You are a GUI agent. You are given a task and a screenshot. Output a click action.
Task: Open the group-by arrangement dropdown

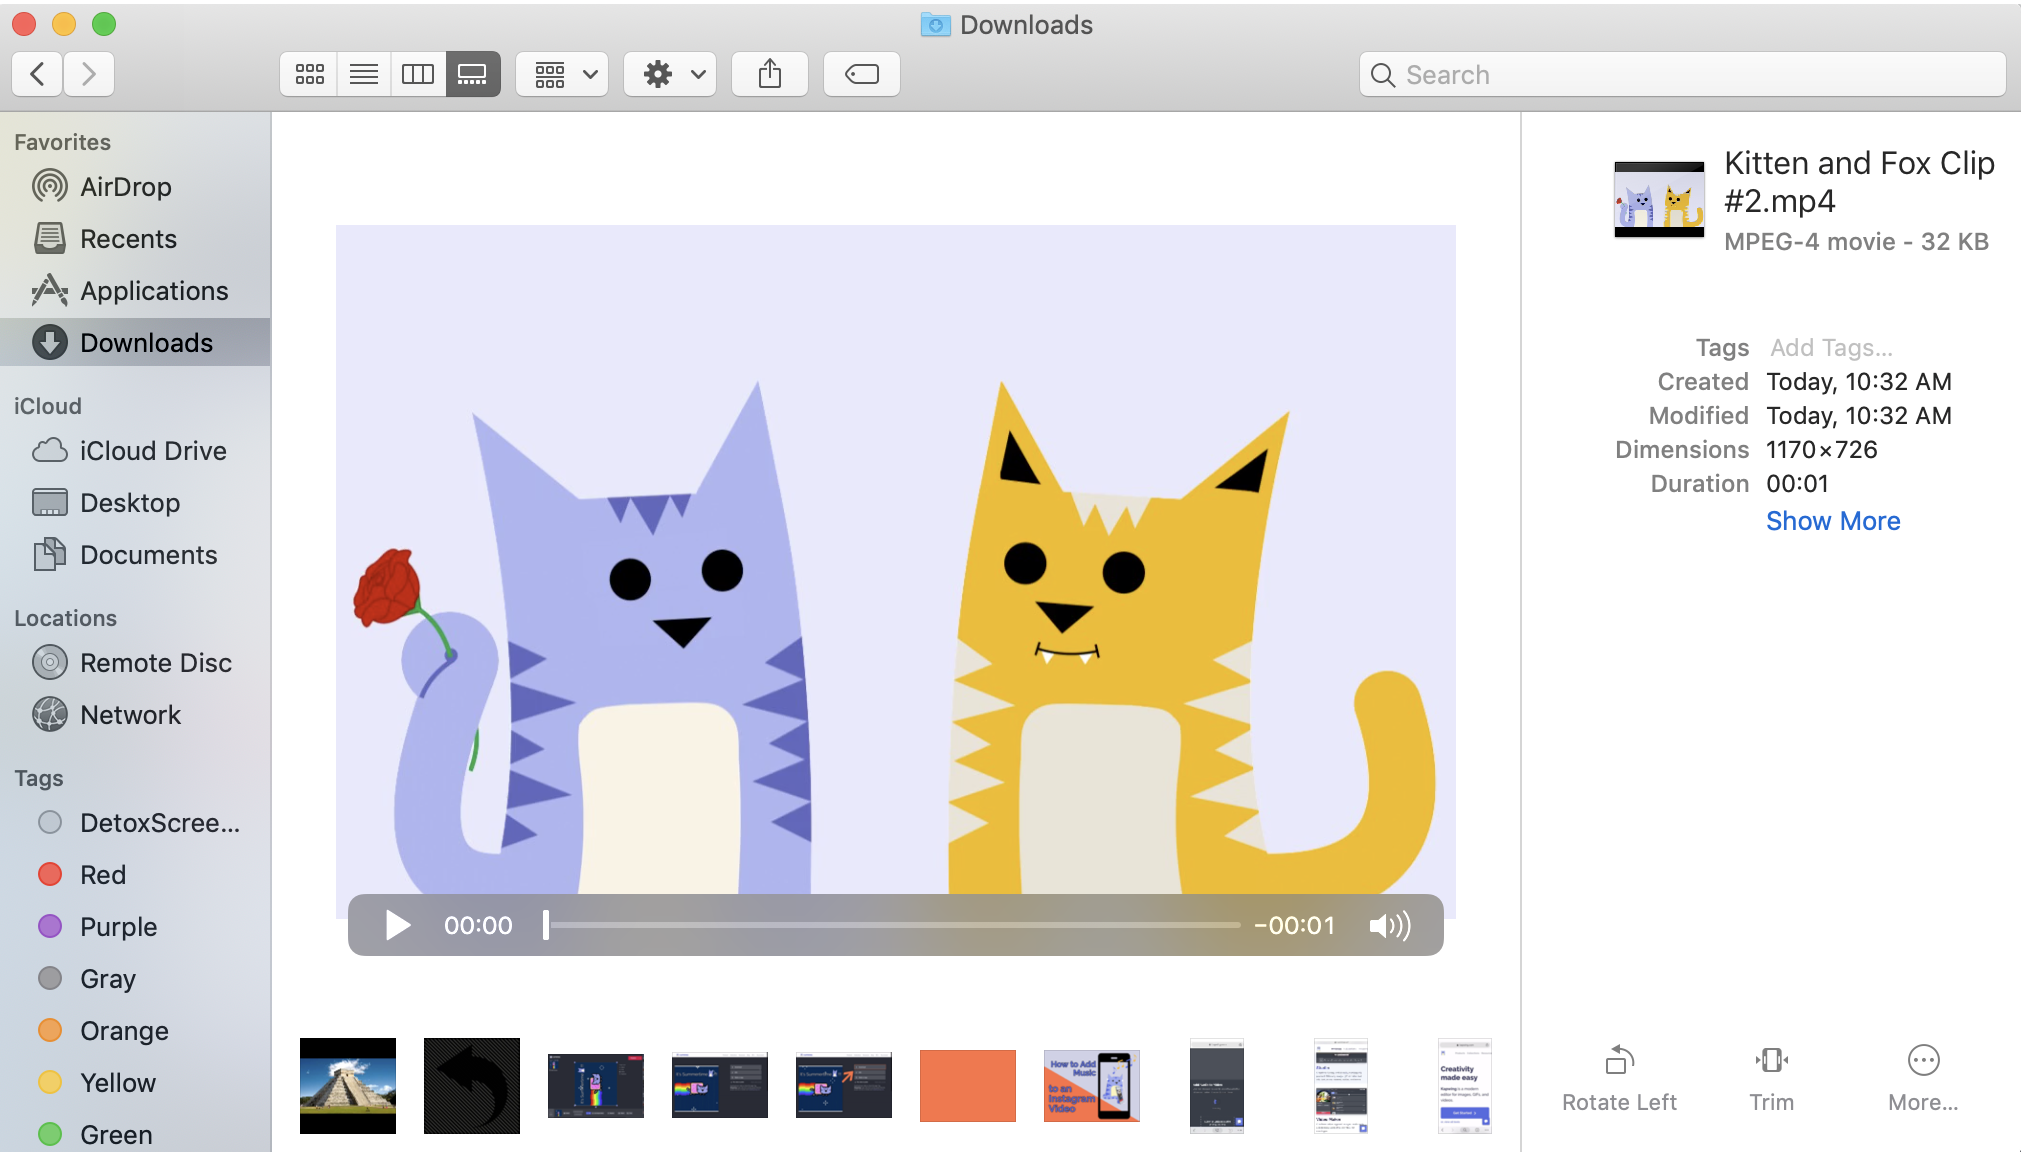[x=562, y=74]
